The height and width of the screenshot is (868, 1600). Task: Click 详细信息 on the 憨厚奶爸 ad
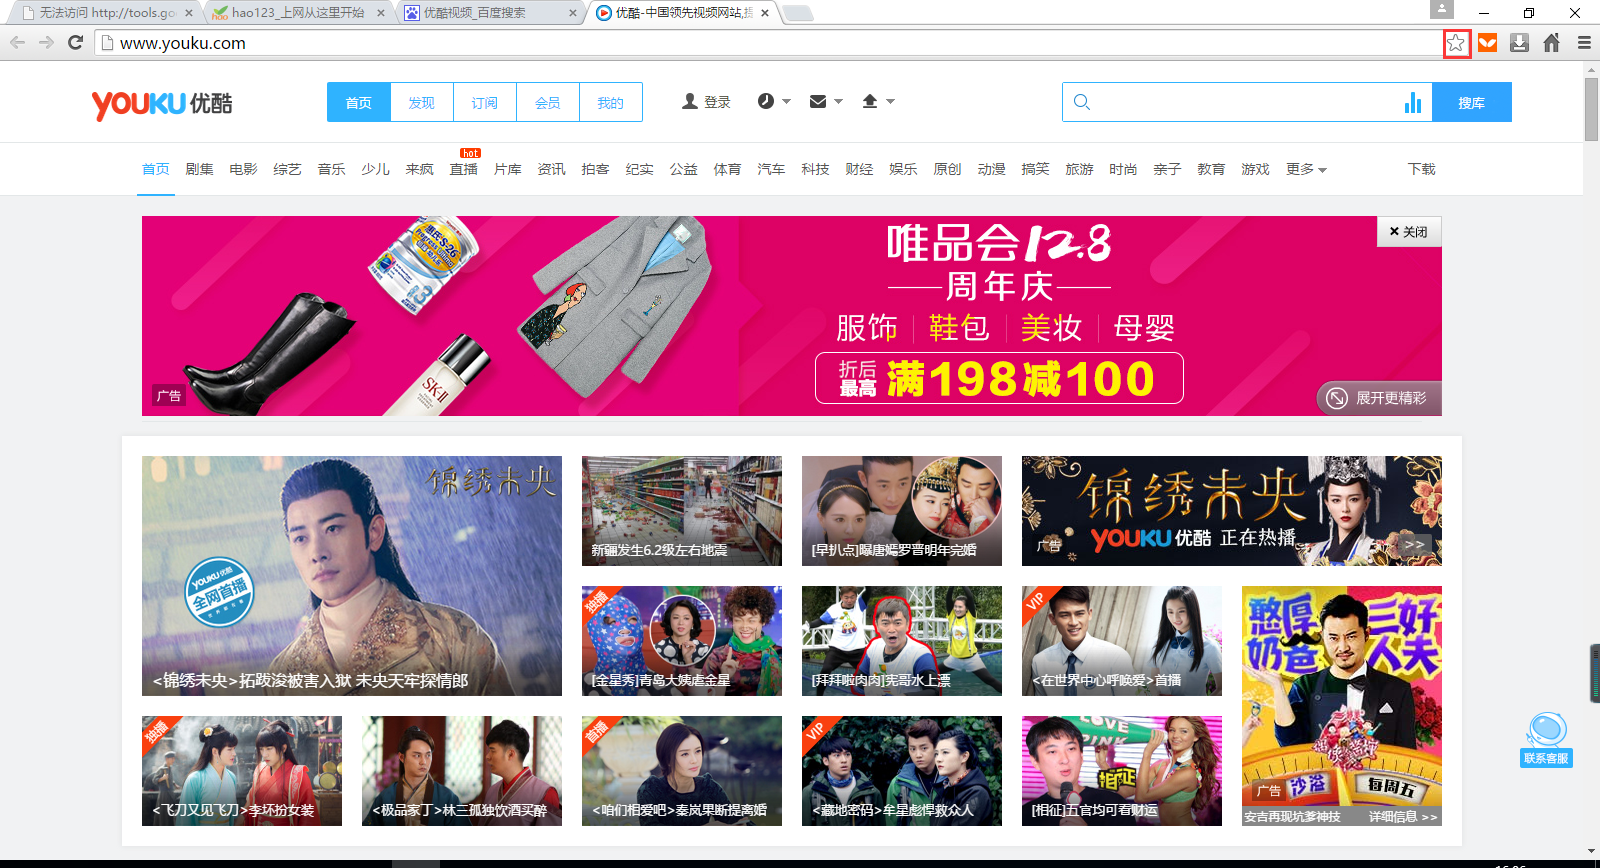click(1403, 817)
